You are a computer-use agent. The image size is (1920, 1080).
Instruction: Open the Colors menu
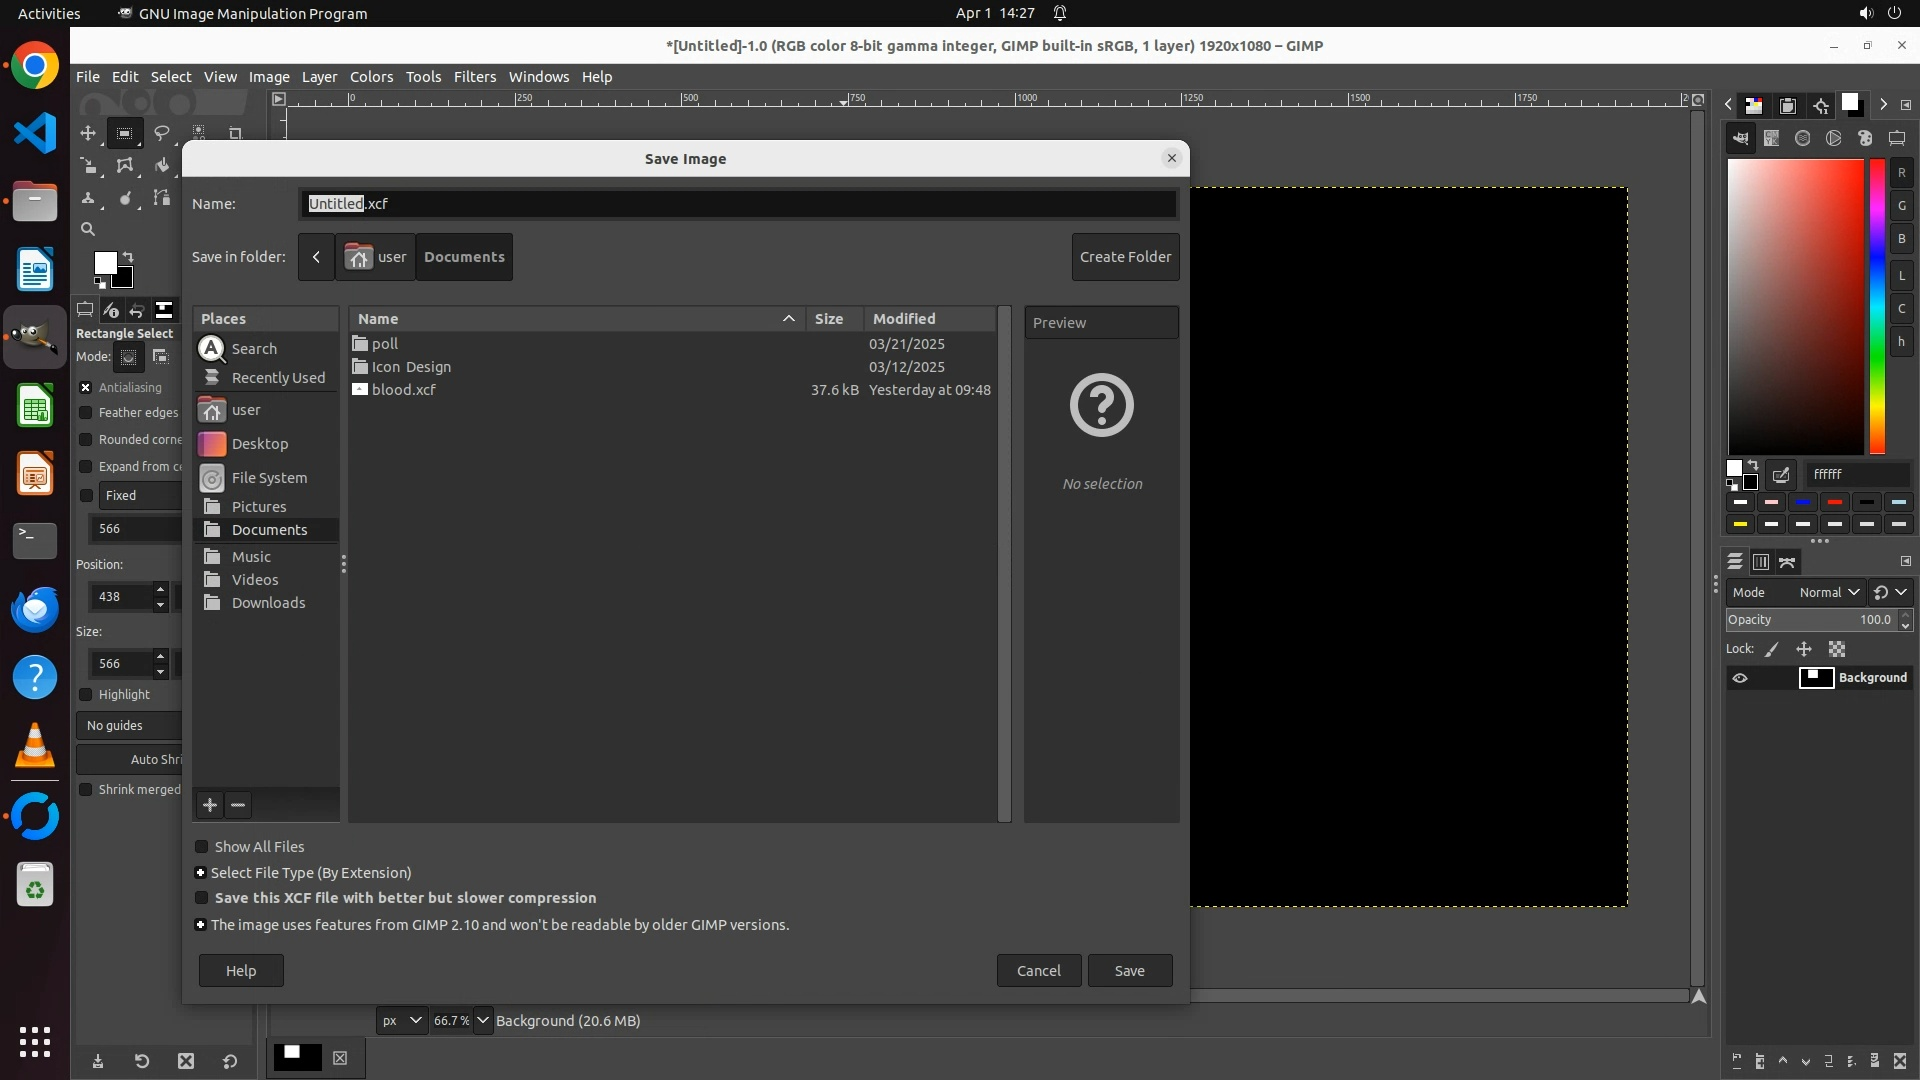click(371, 77)
